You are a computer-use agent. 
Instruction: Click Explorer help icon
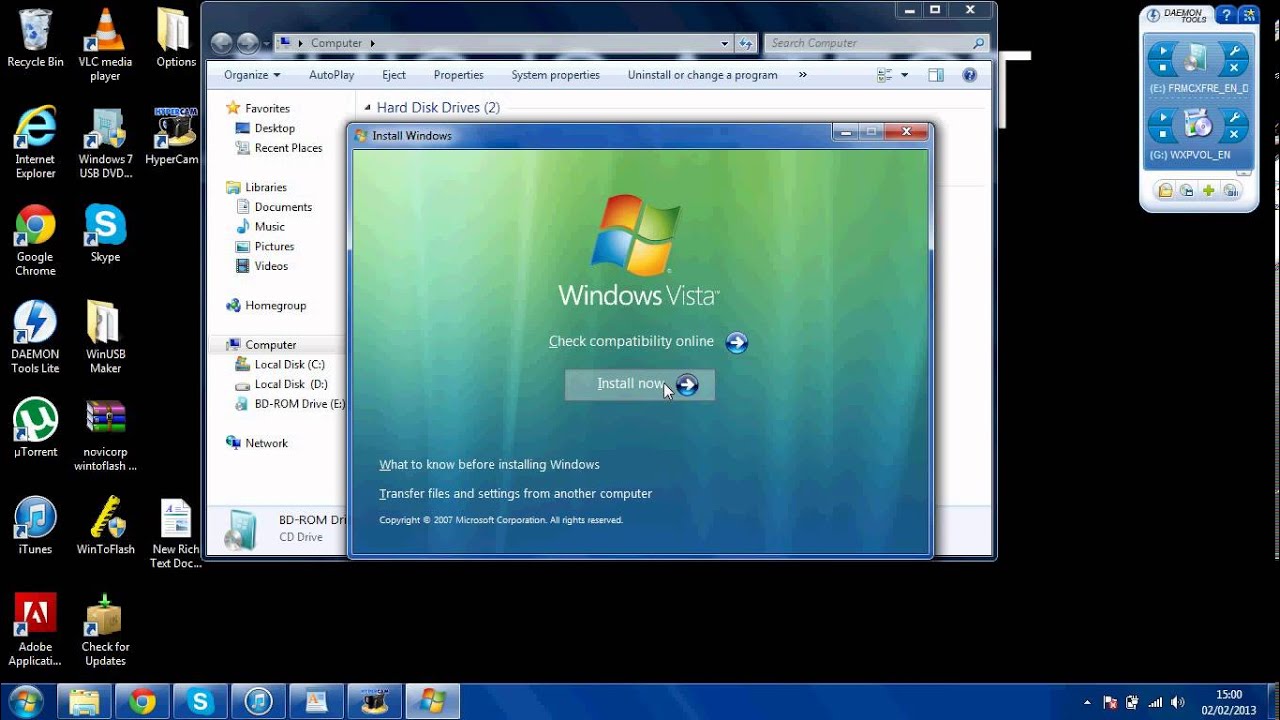point(969,75)
